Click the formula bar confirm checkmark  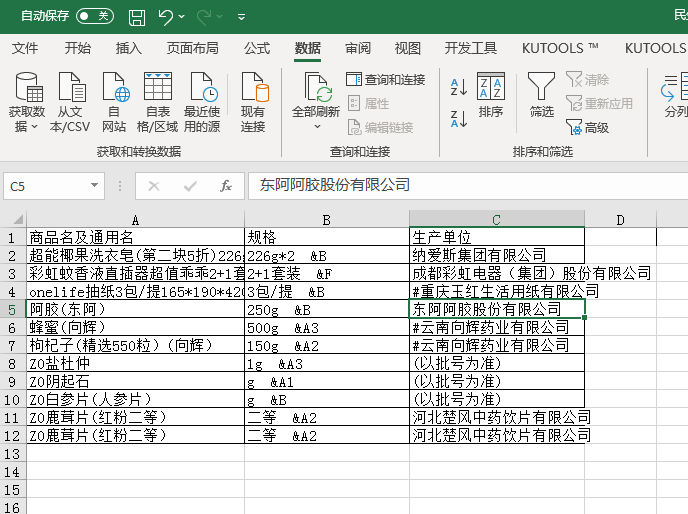click(x=190, y=187)
